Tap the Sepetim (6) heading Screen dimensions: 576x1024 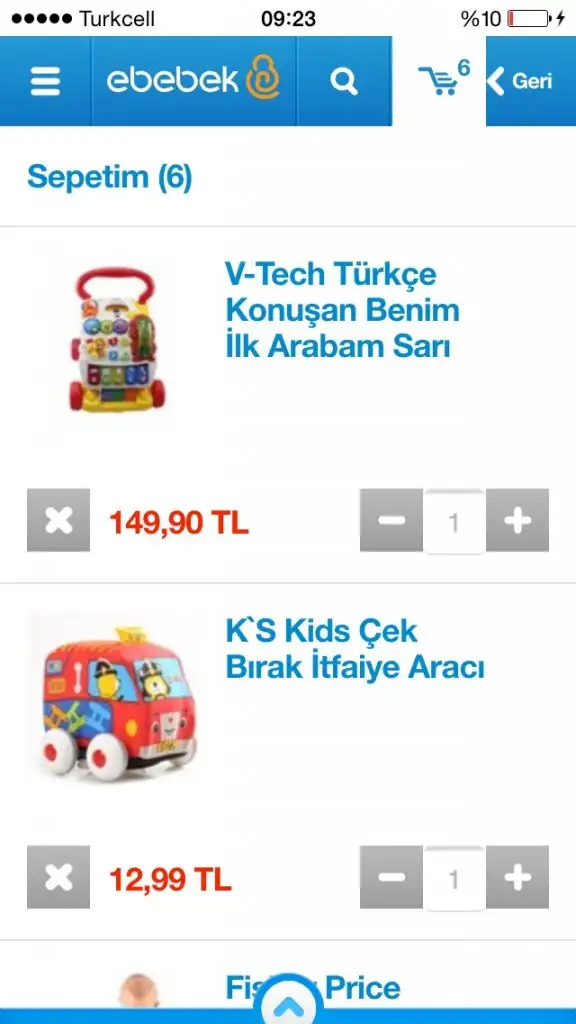(x=110, y=177)
